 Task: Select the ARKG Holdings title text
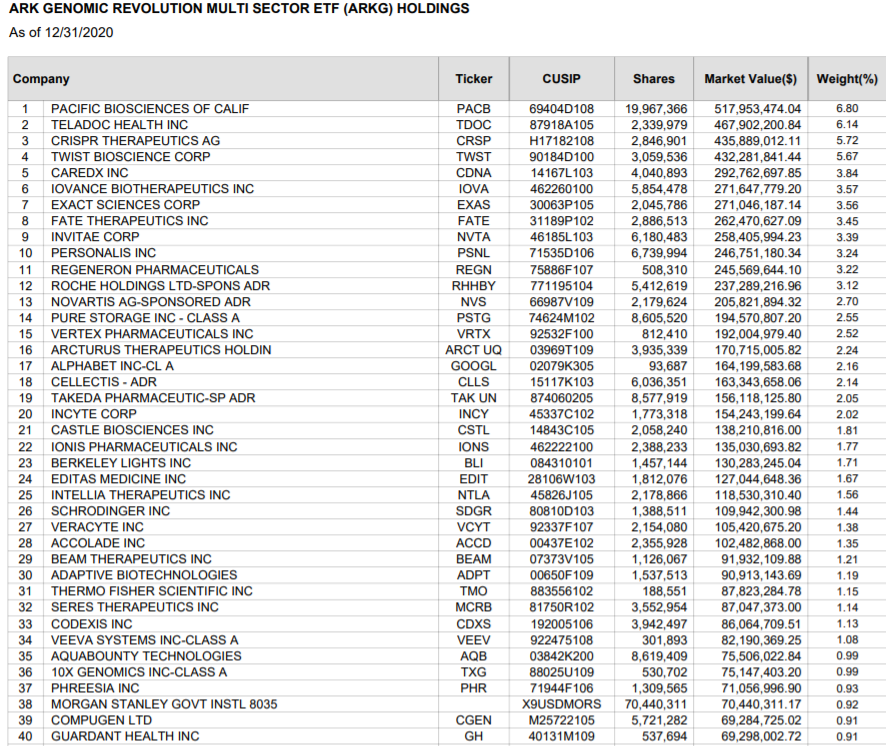click(x=239, y=9)
